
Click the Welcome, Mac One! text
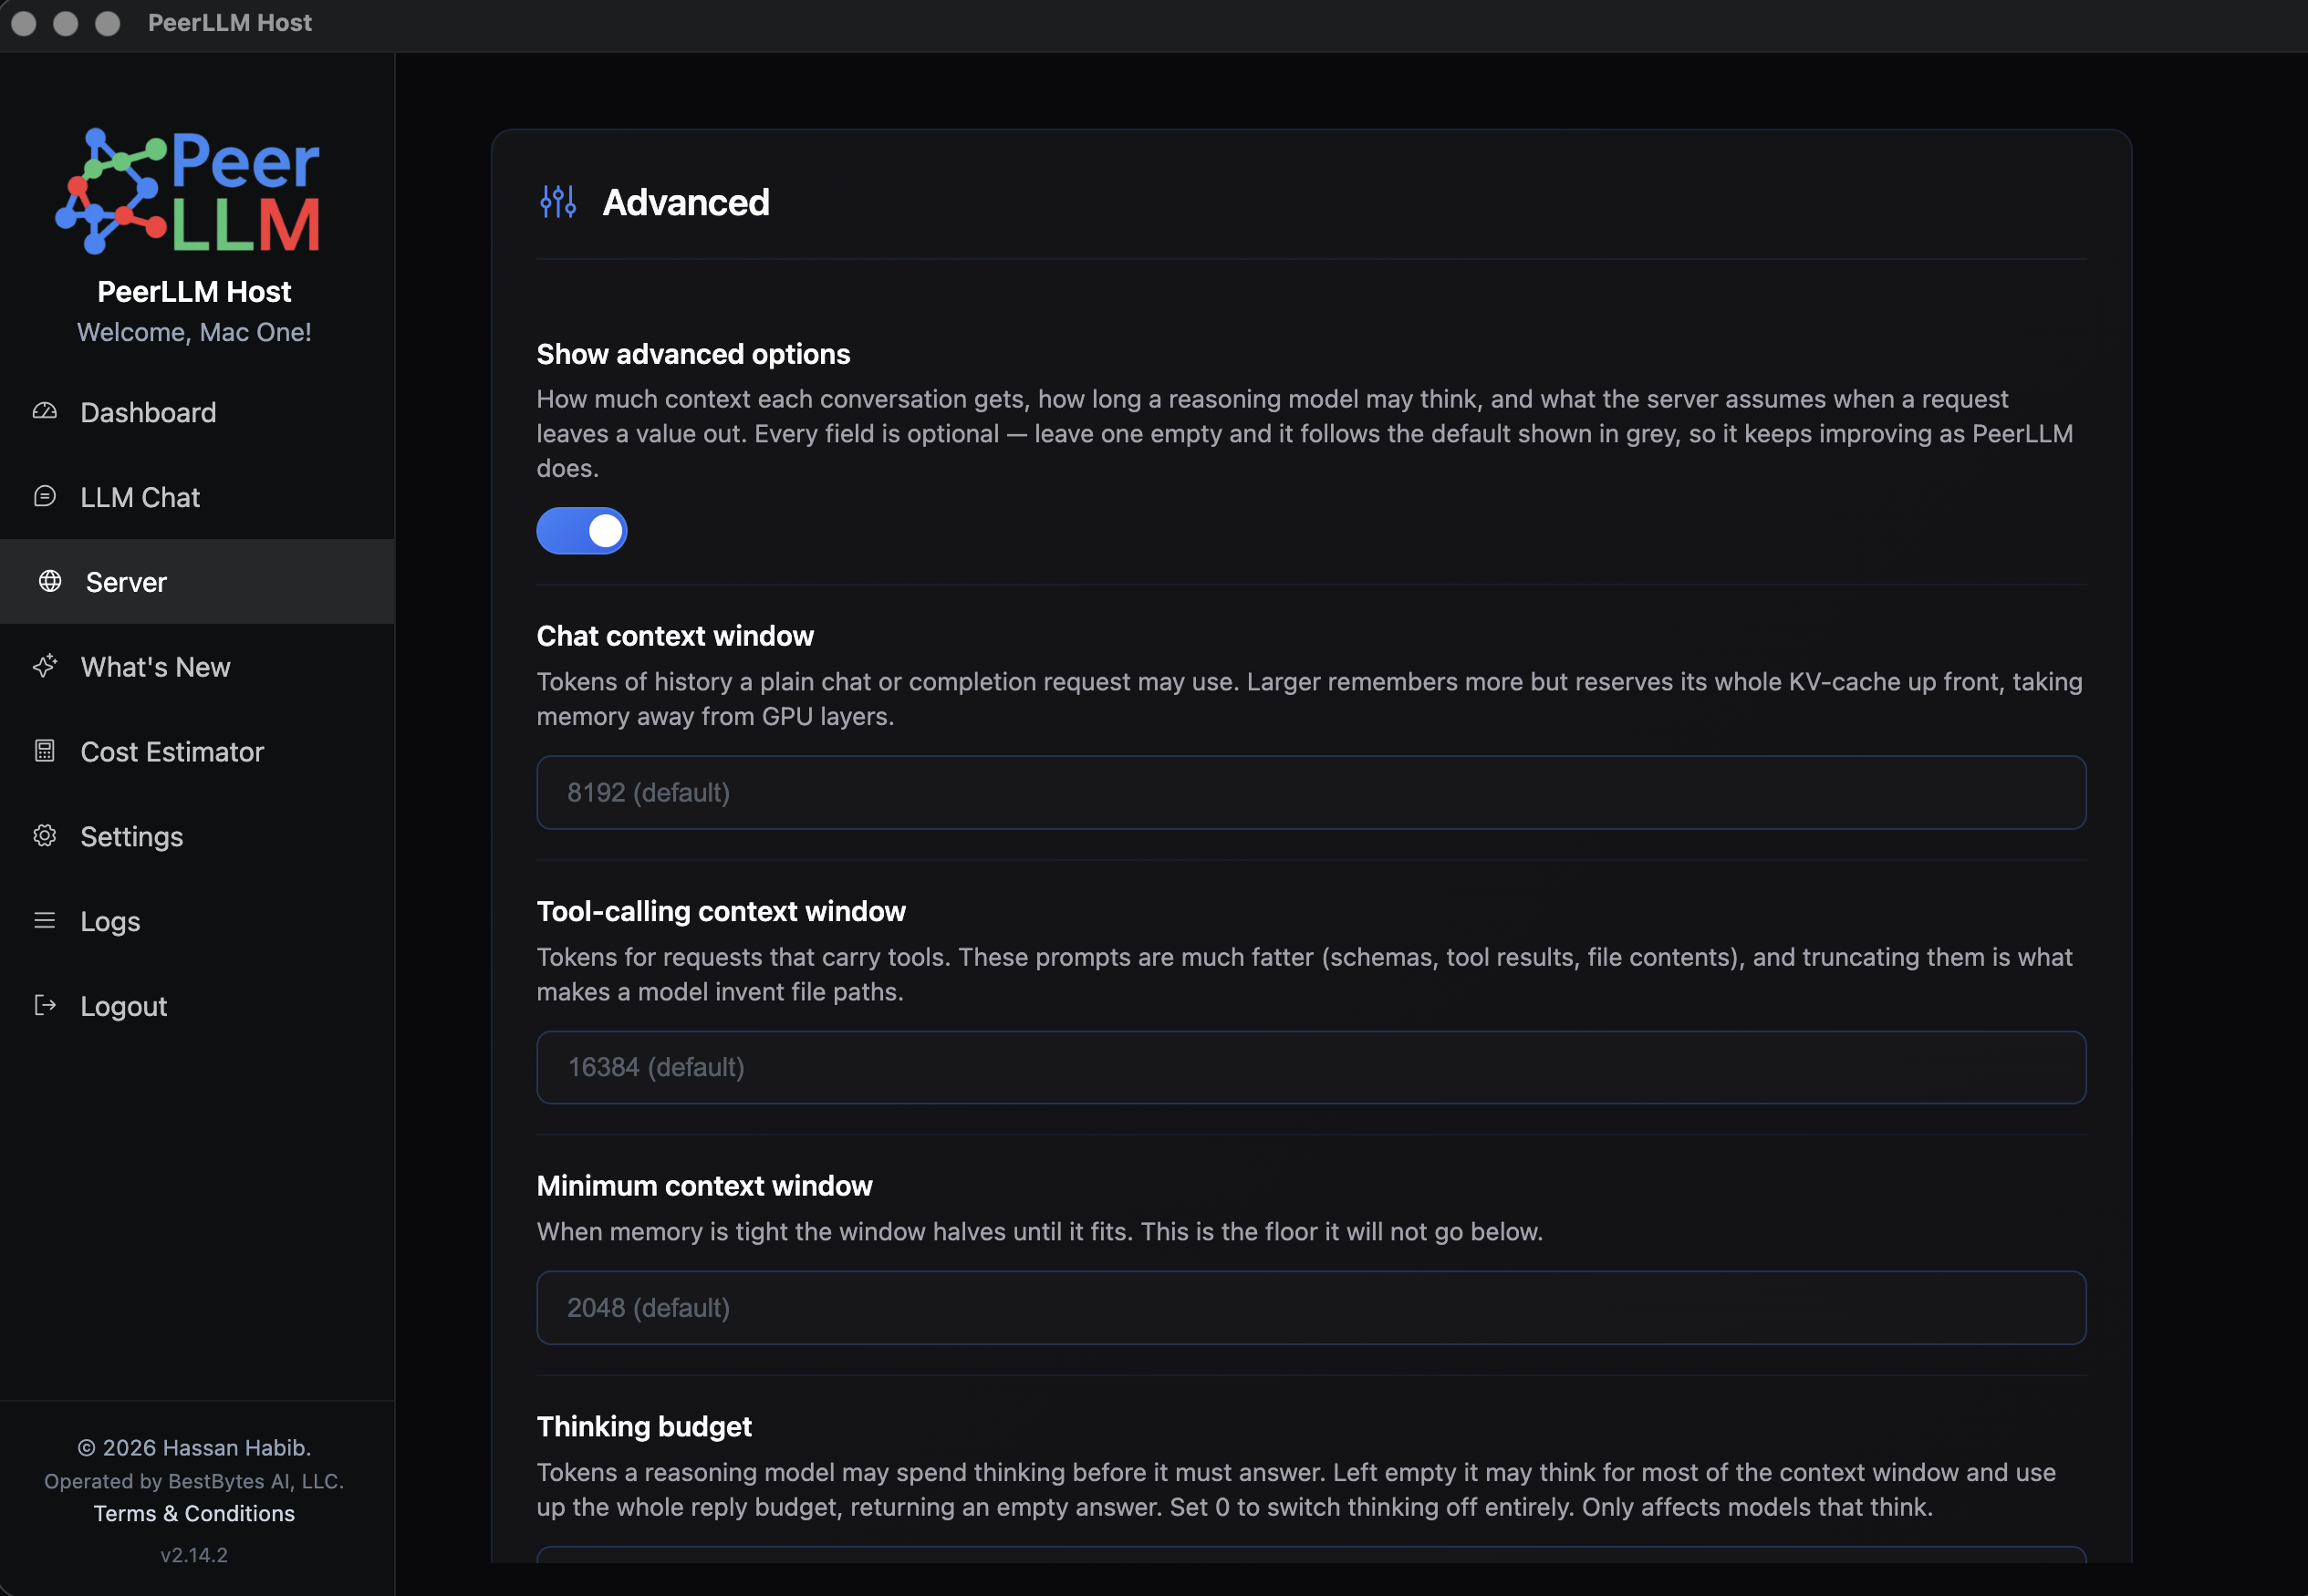[x=194, y=332]
